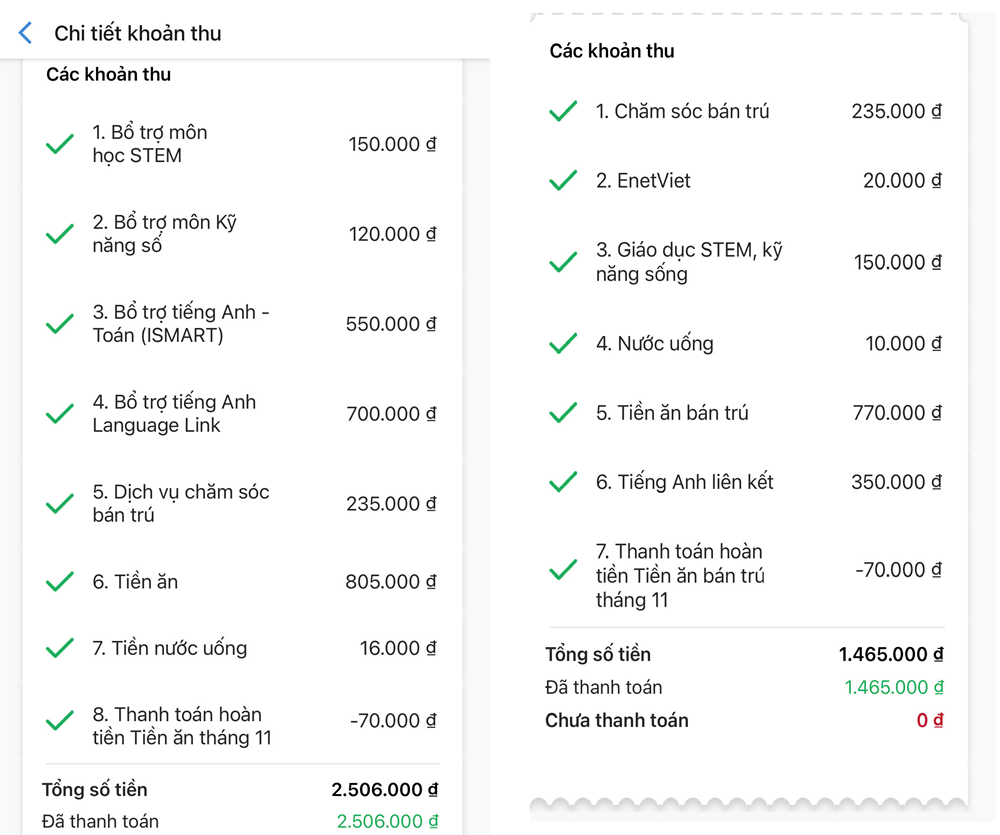Select checkmark for Bổ trợ tiếng Anh - Toán (ISMART)
Screen dimensions: 1000x835
tap(60, 325)
